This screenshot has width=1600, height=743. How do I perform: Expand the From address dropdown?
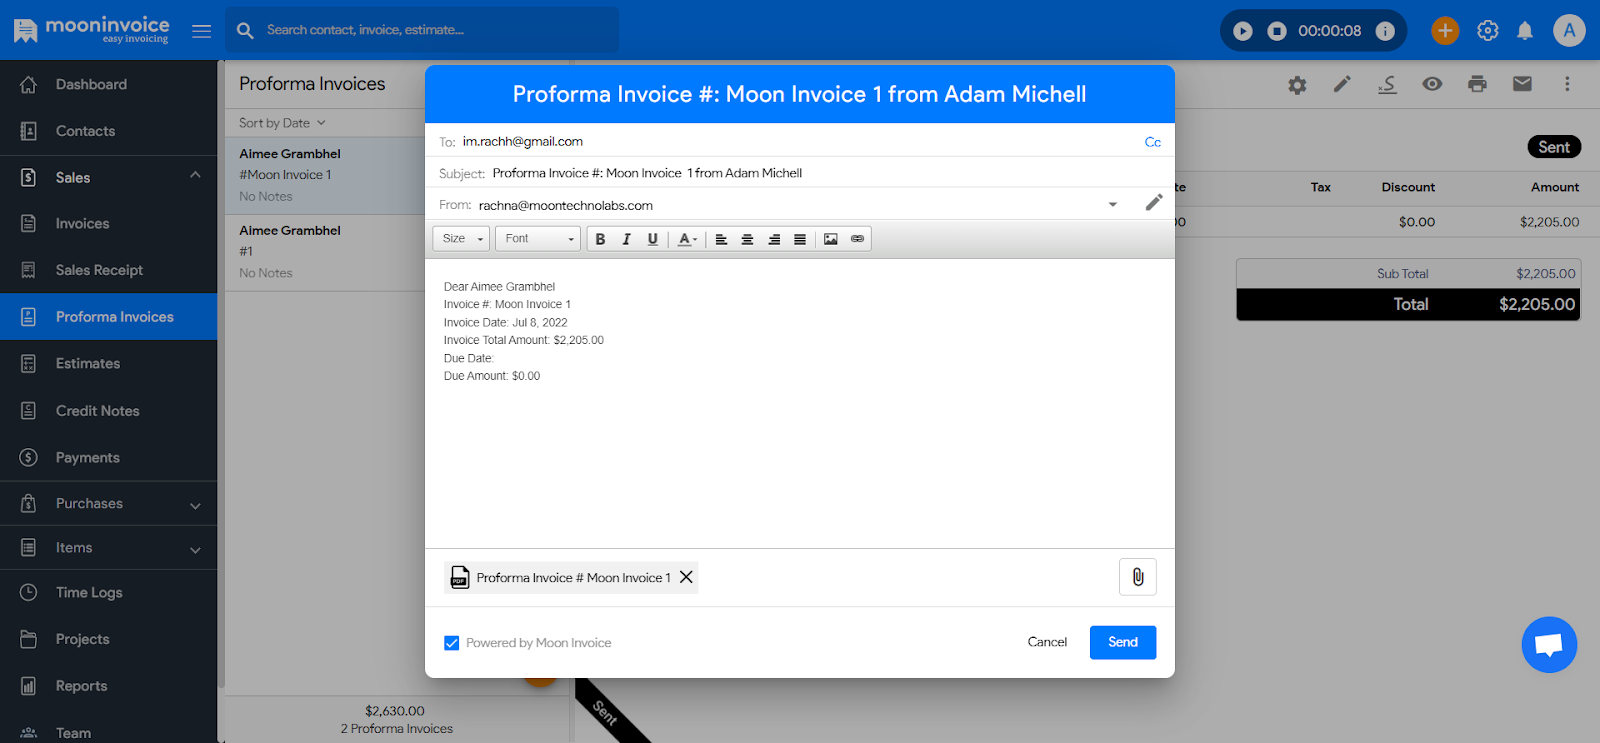1113,205
